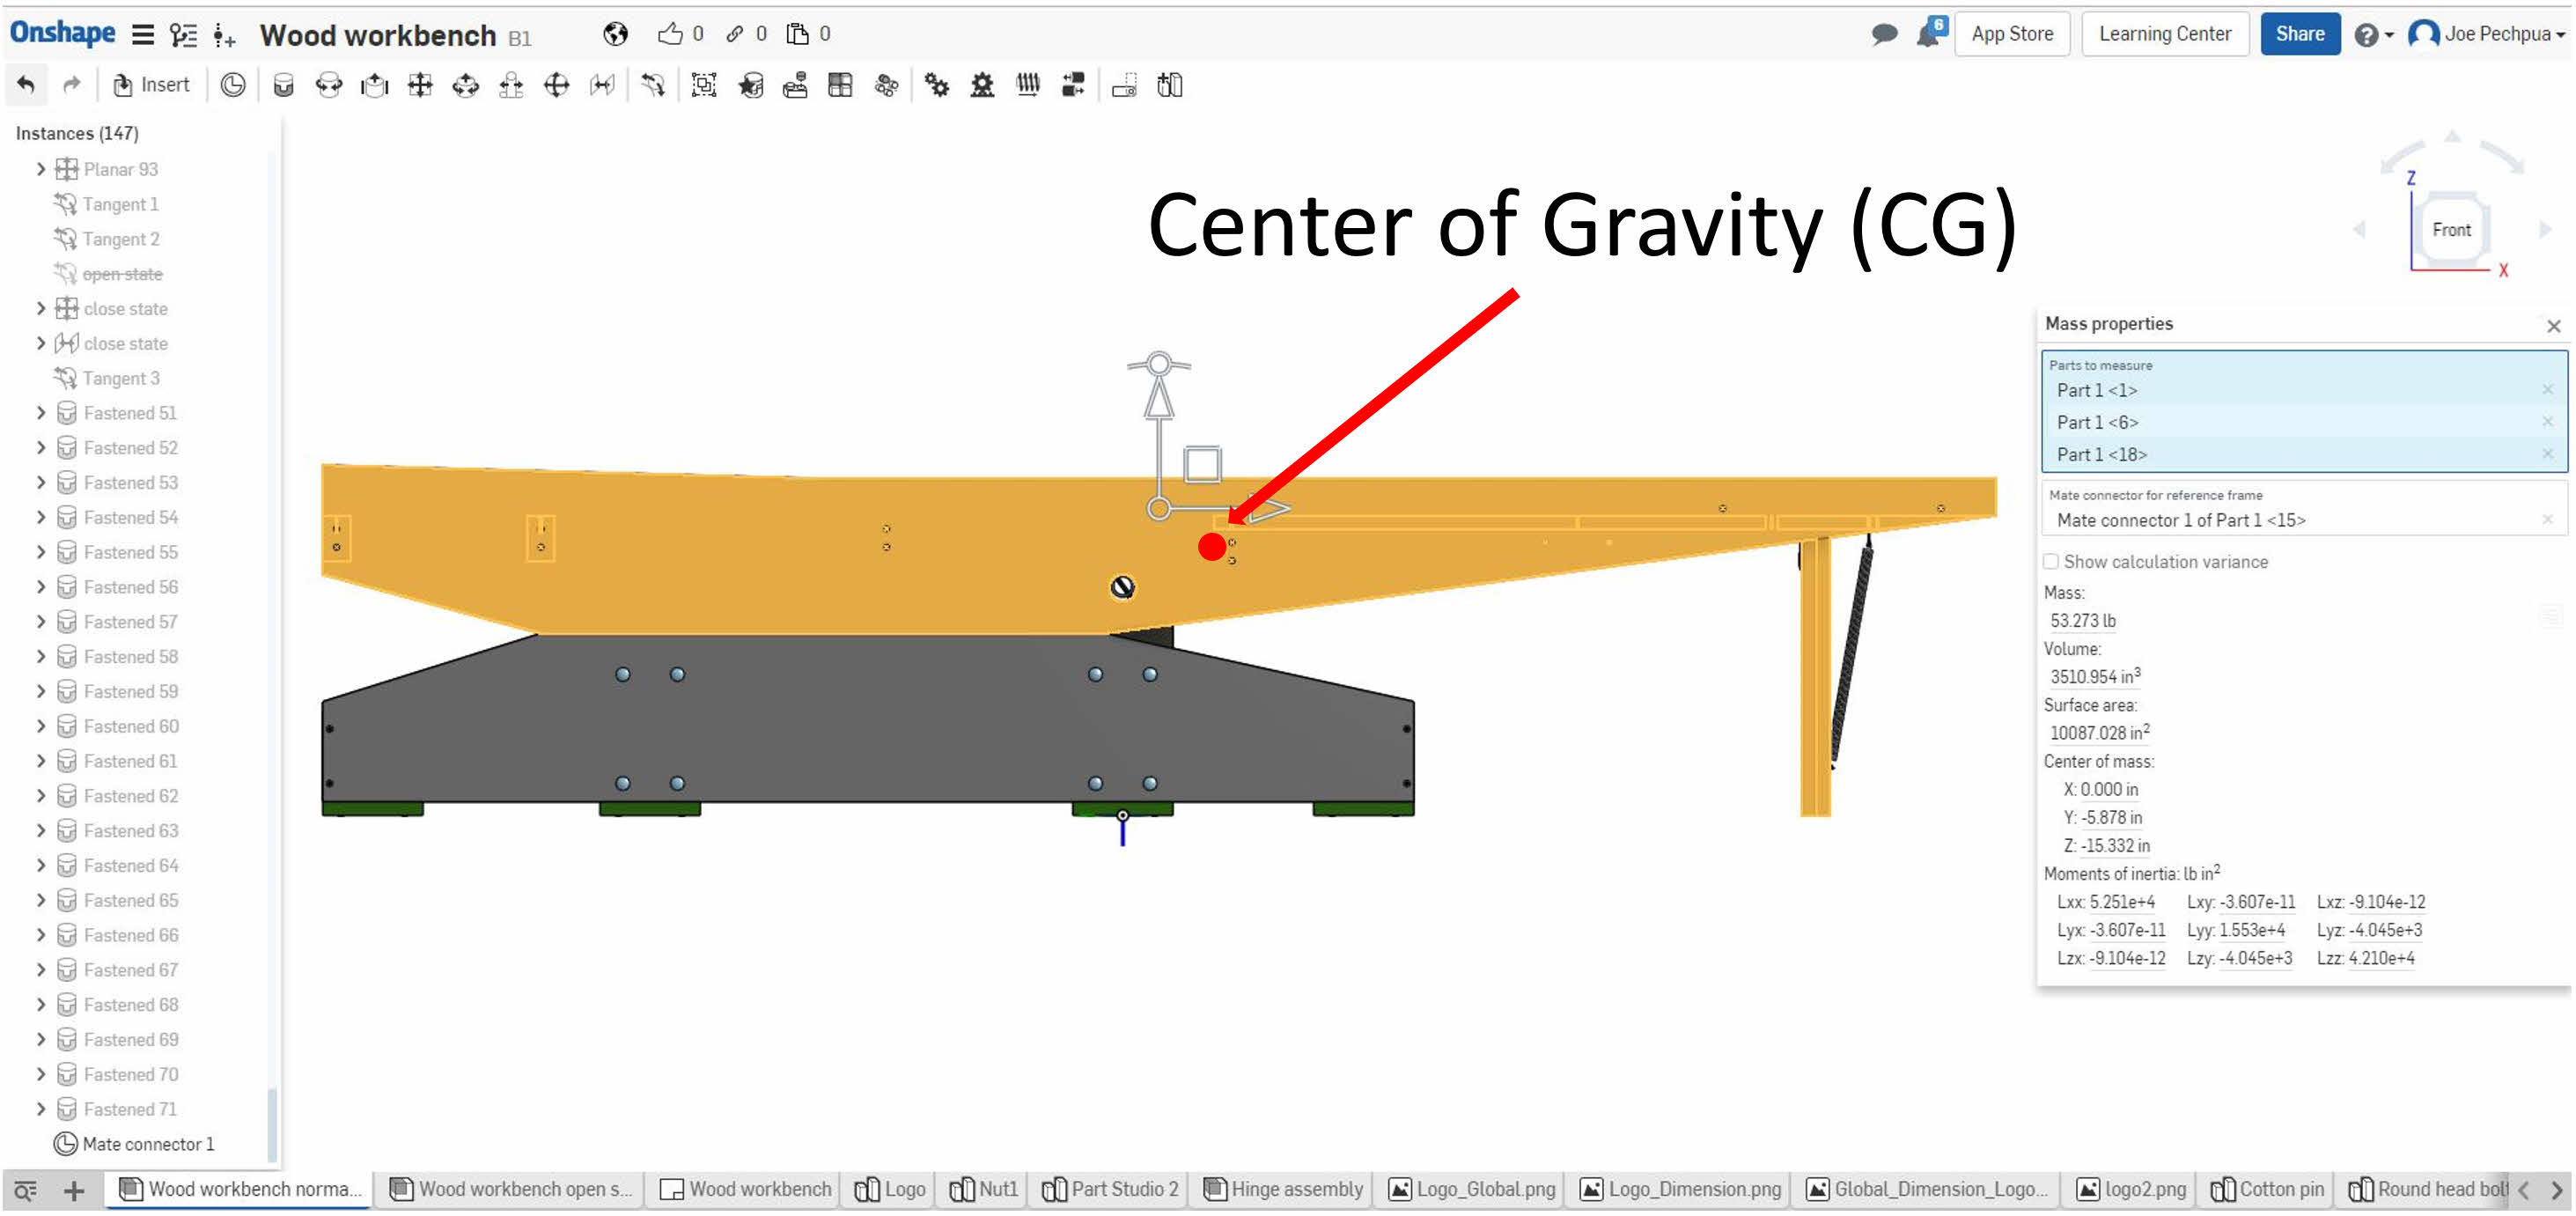Clear the Mate connector reference frame field
The height and width of the screenshot is (1216, 2576).
click(x=2547, y=519)
